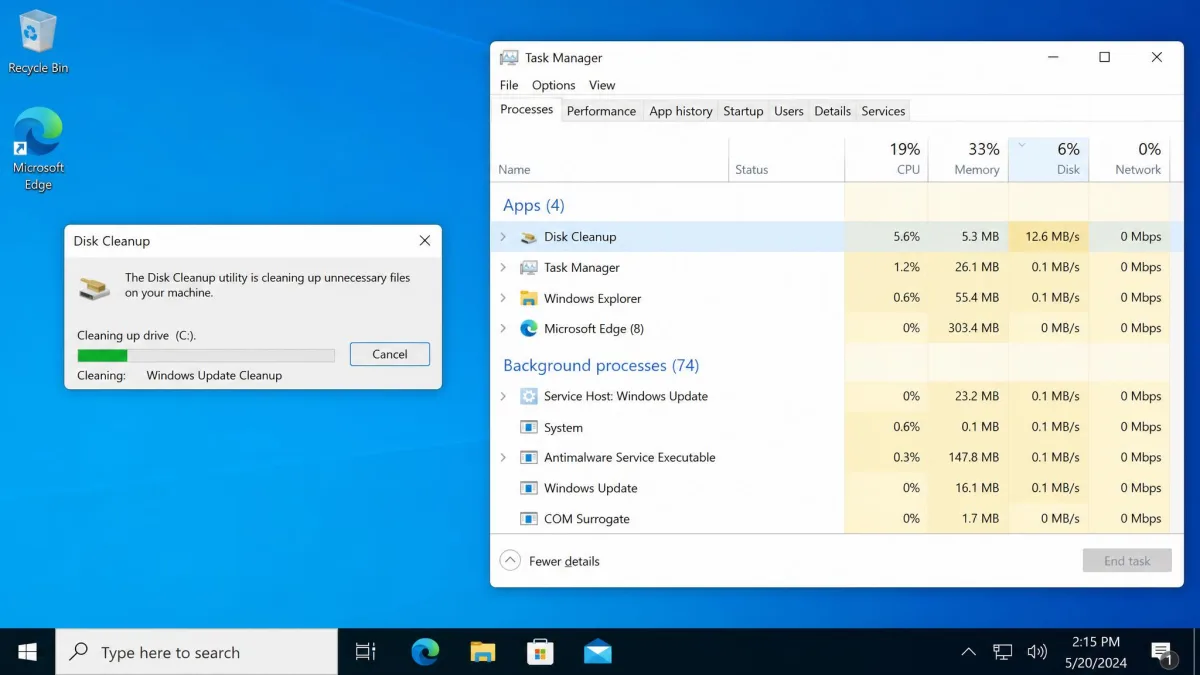Click the Task Manager process row icon
The height and width of the screenshot is (675, 1200).
pos(529,268)
